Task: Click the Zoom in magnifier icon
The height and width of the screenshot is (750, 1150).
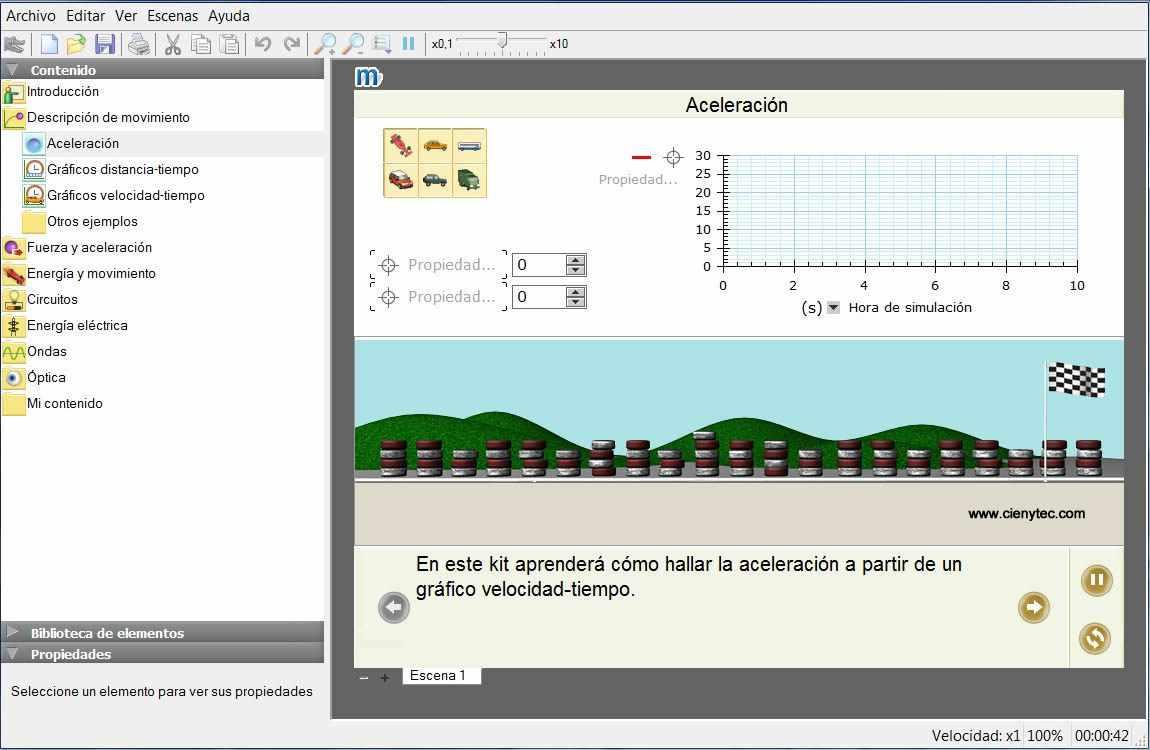Action: 325,44
